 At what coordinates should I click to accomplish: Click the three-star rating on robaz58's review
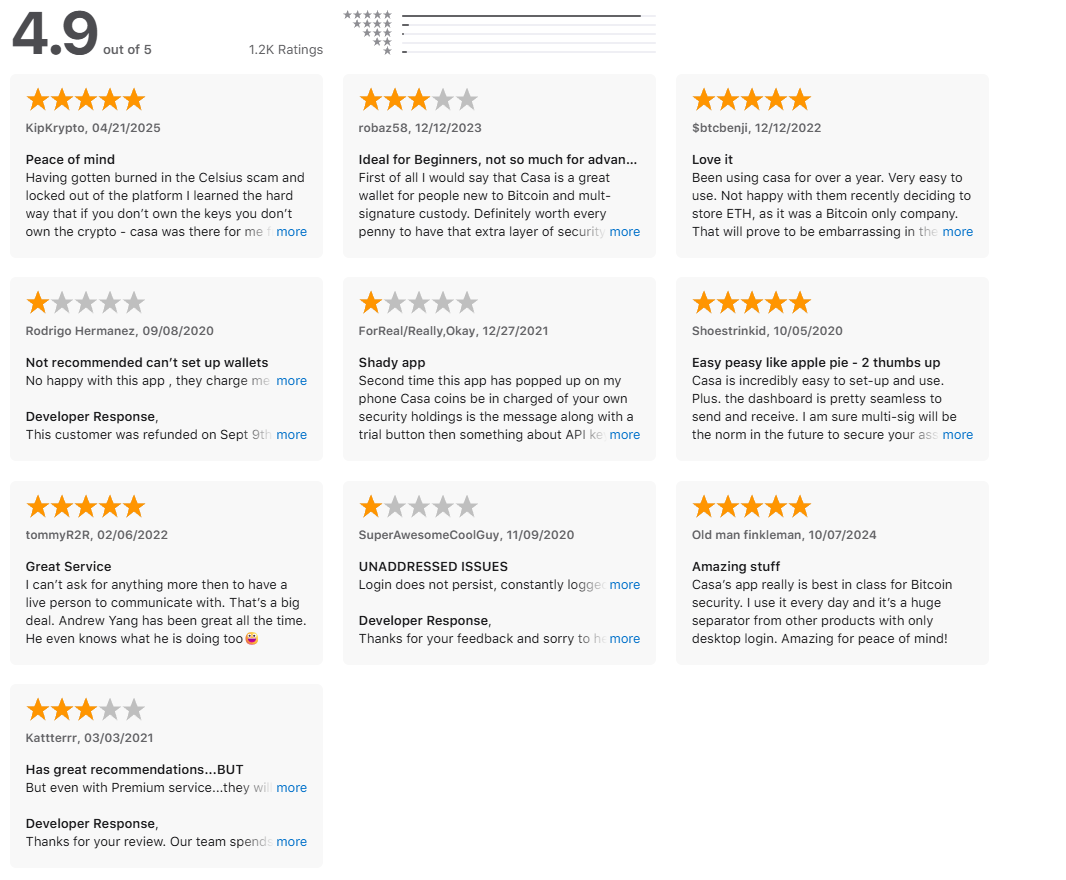[418, 100]
